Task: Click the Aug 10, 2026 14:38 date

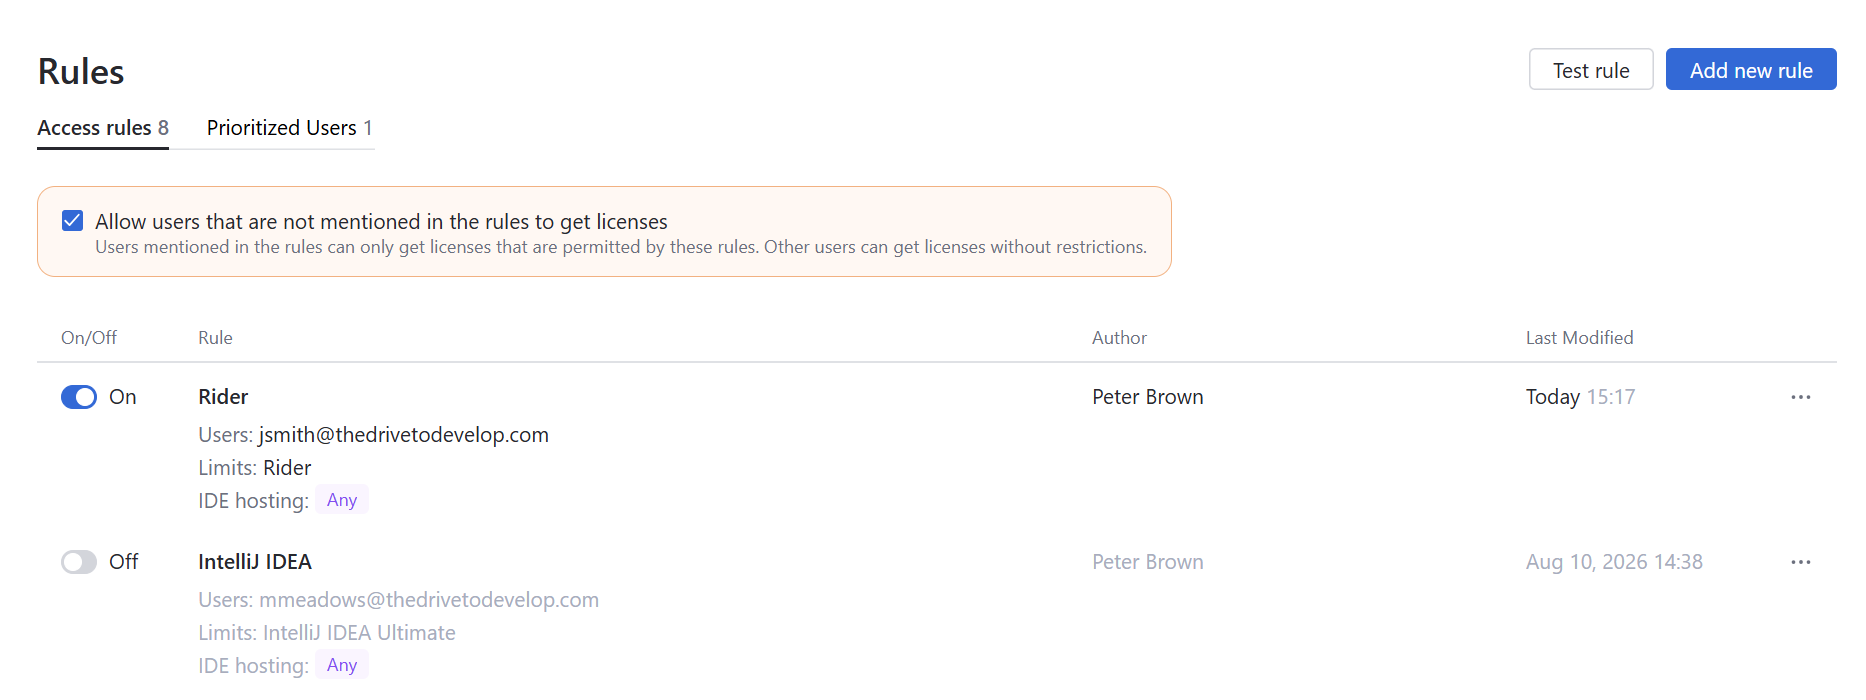Action: click(1614, 562)
